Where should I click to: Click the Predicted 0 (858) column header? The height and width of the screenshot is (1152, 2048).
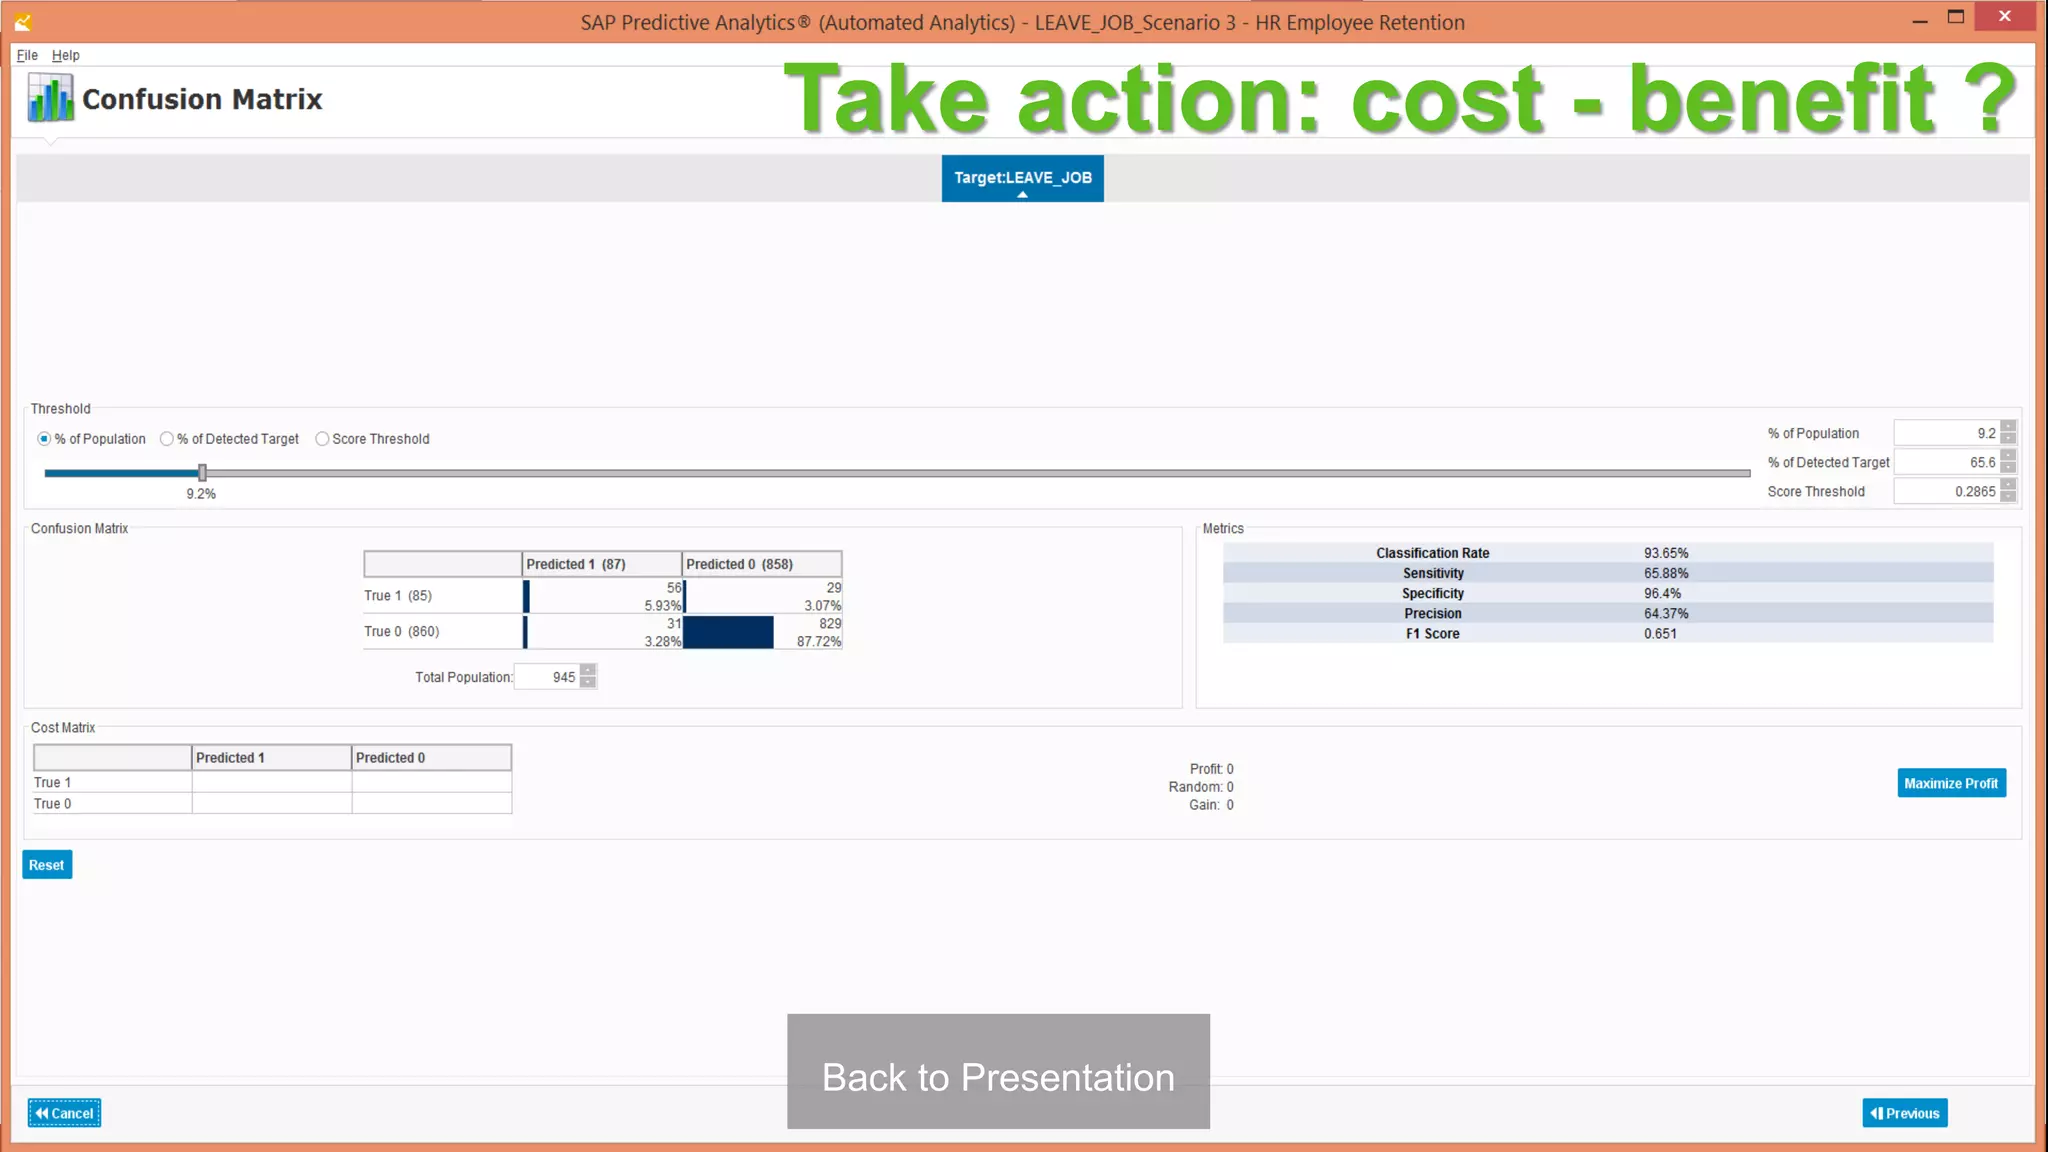click(762, 564)
